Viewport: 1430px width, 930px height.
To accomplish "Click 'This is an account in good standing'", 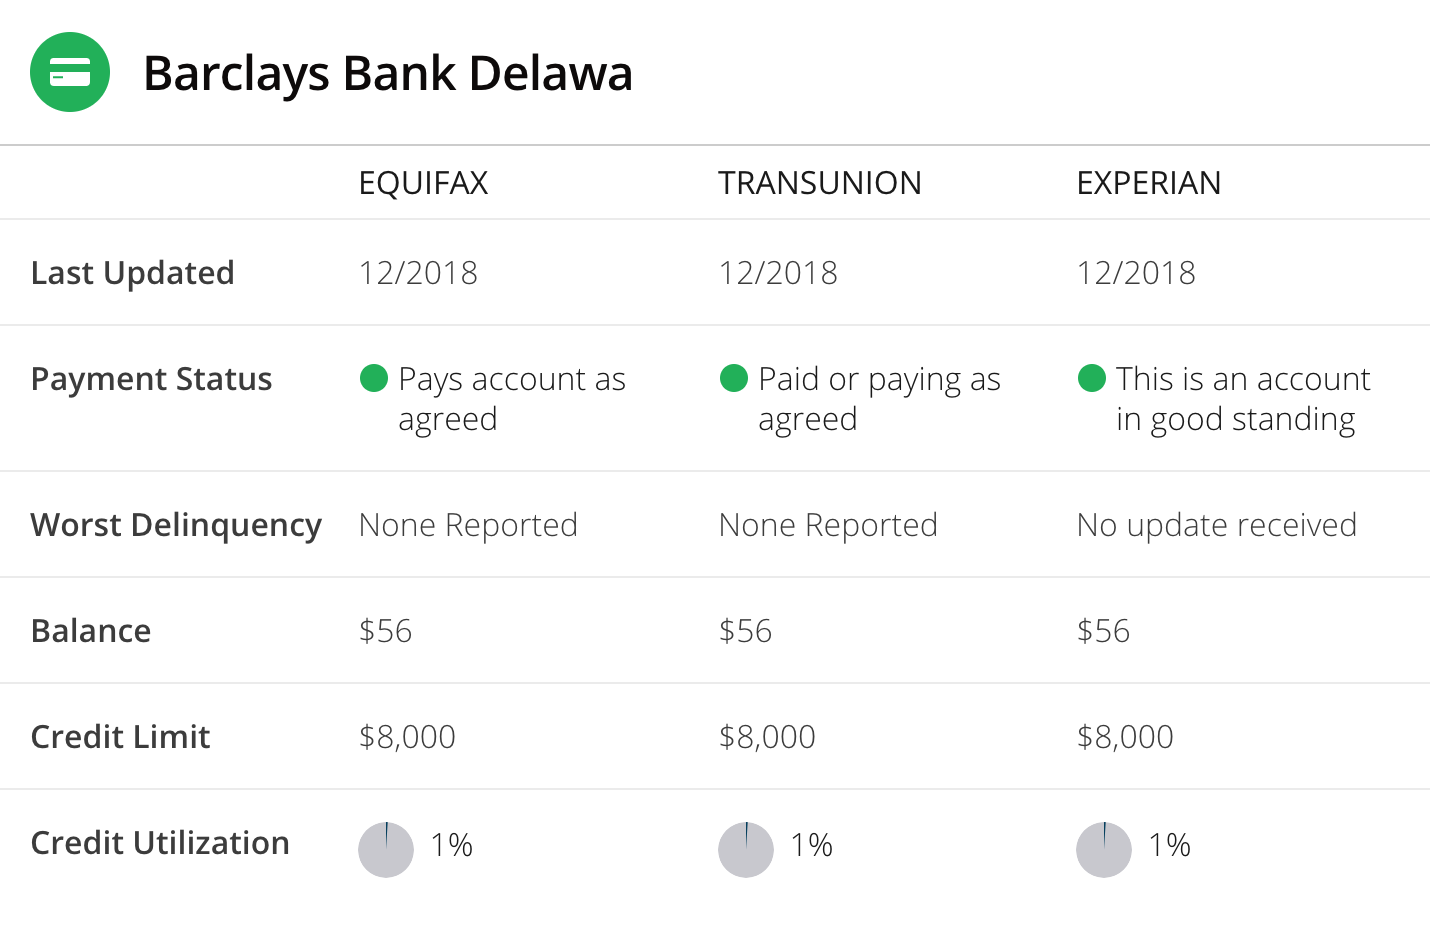I will [1243, 399].
